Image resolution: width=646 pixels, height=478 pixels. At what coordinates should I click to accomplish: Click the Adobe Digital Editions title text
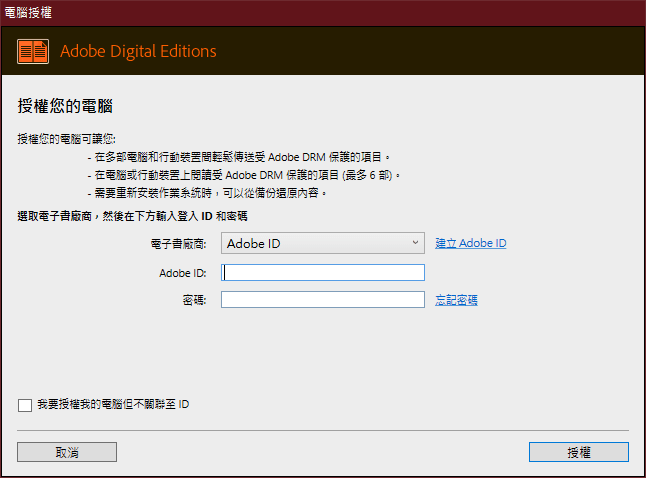point(138,52)
